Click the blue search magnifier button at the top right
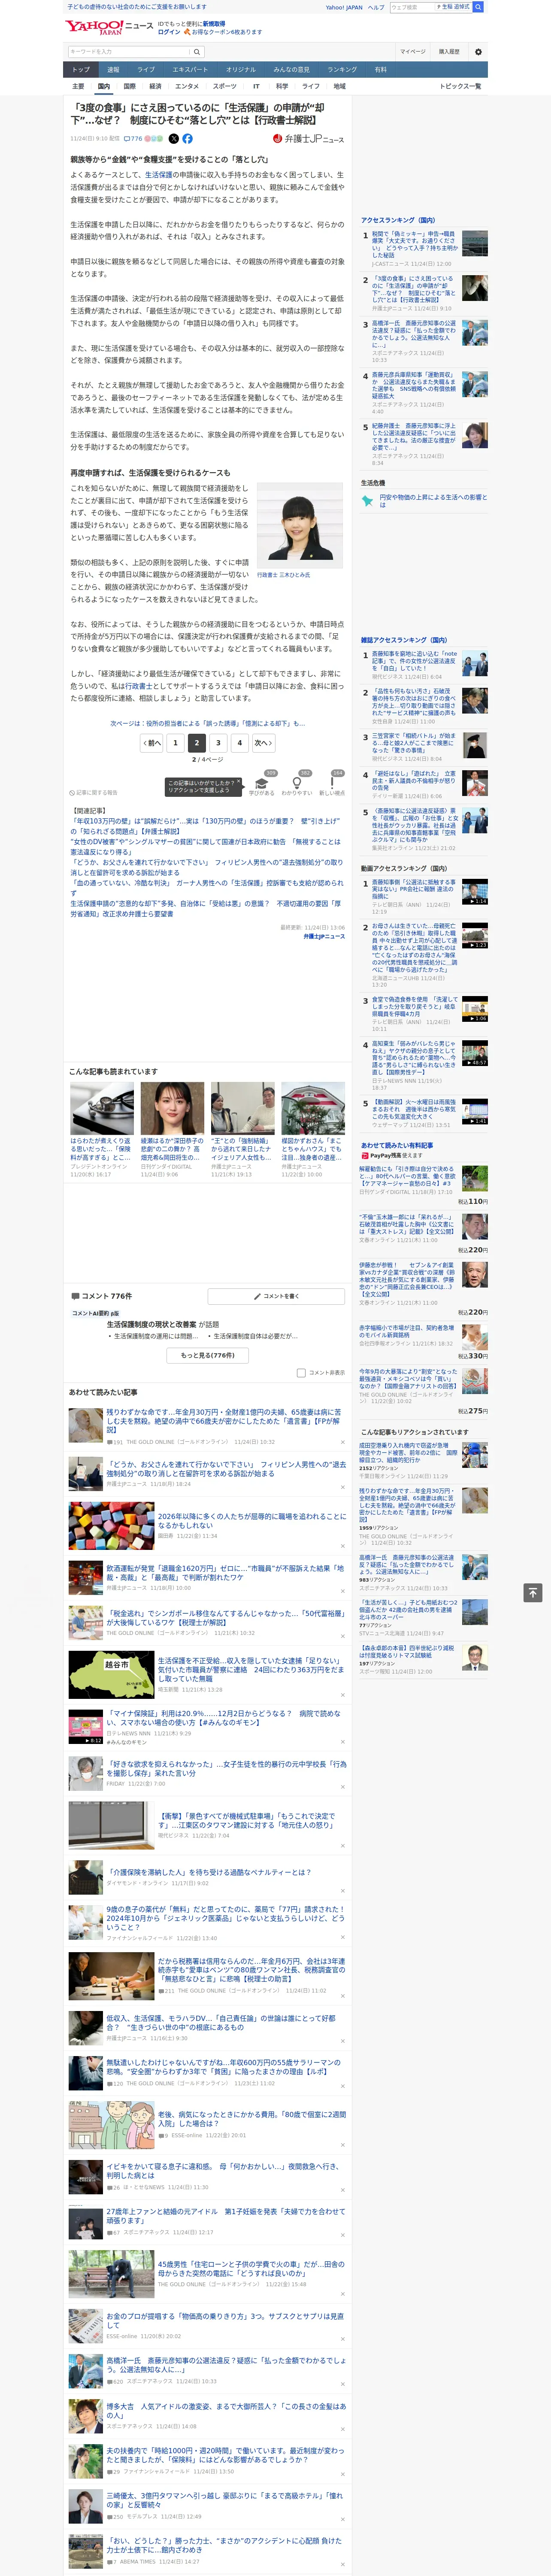The image size is (551, 2576). 478,7
